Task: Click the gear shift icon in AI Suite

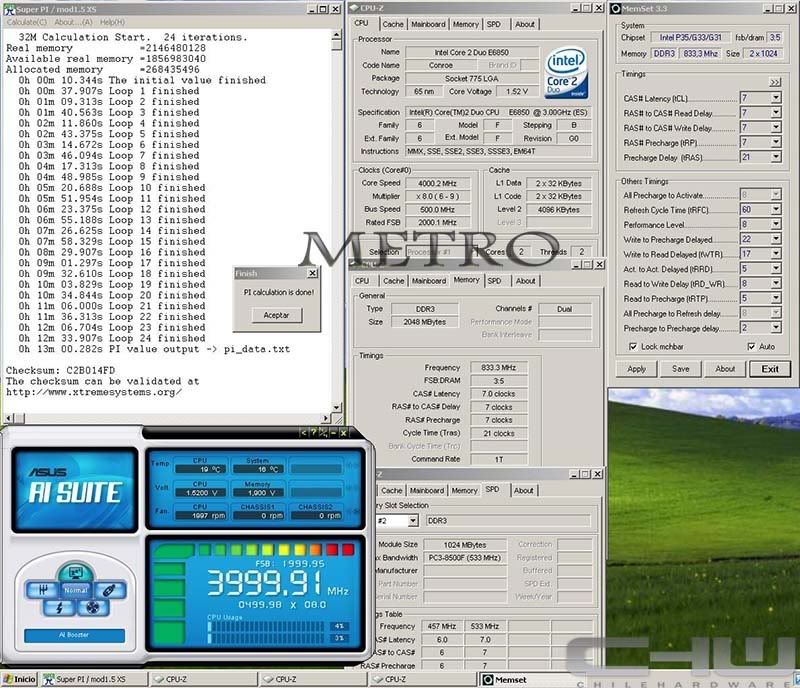Action: point(43,590)
